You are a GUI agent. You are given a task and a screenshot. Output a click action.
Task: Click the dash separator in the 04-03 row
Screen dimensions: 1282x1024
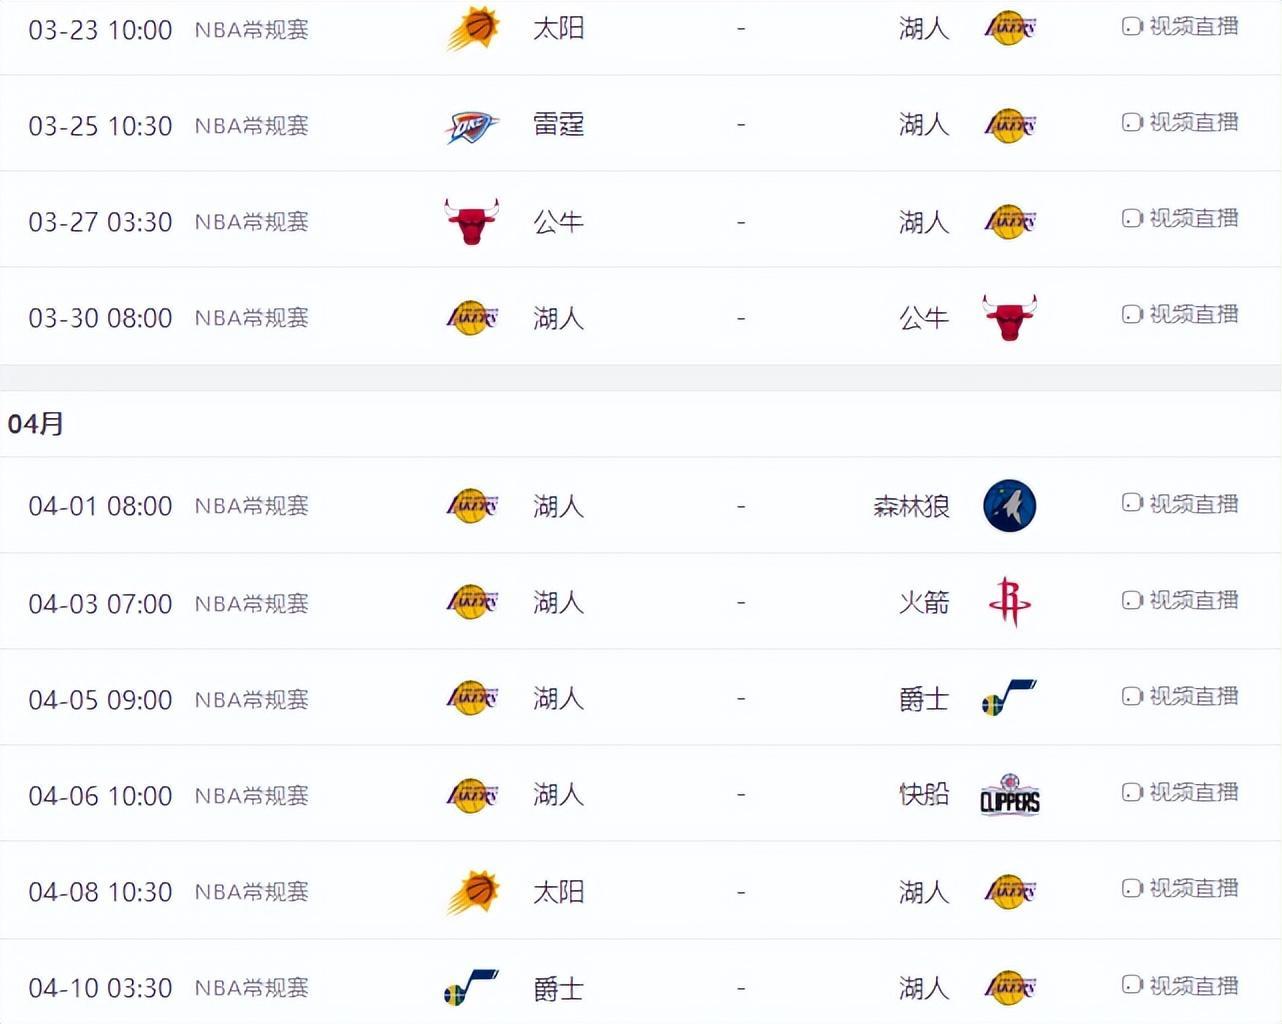pyautogui.click(x=740, y=602)
